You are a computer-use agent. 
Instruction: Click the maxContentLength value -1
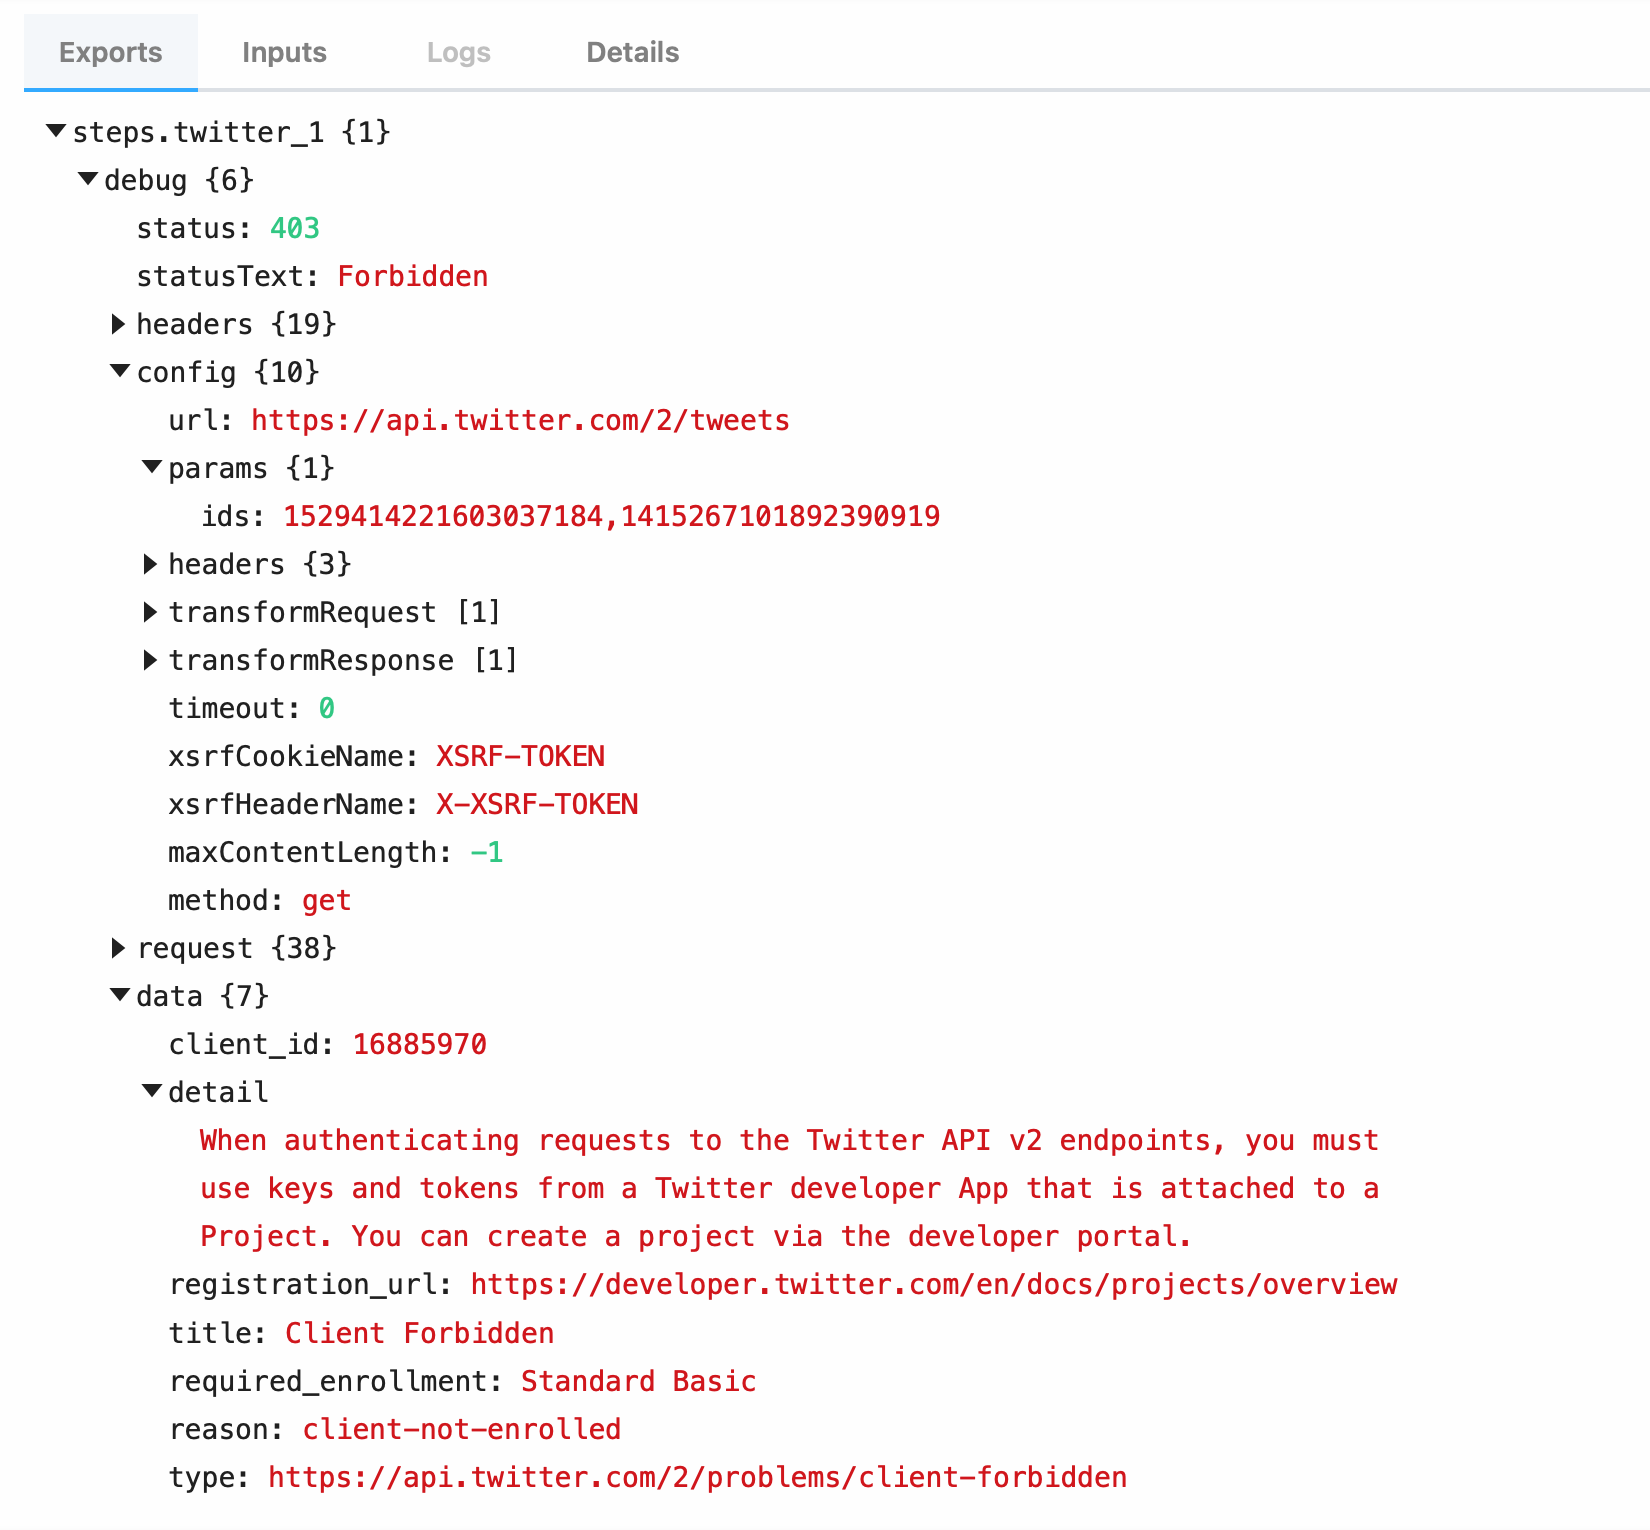pos(487,852)
